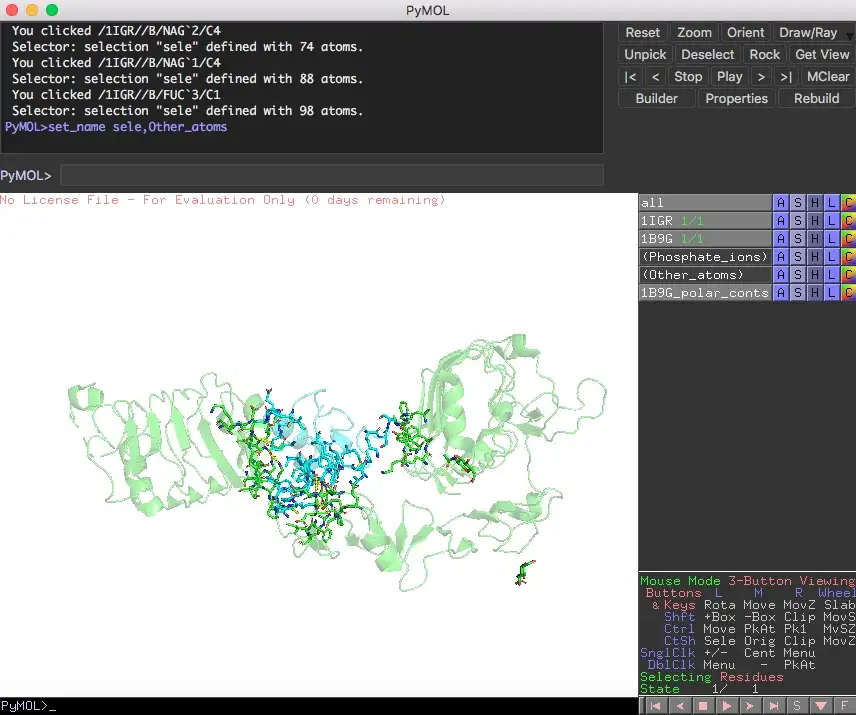The height and width of the screenshot is (715, 856).
Task: Click the F fullscreen icon in bottom bar
Action: pyautogui.click(x=845, y=706)
